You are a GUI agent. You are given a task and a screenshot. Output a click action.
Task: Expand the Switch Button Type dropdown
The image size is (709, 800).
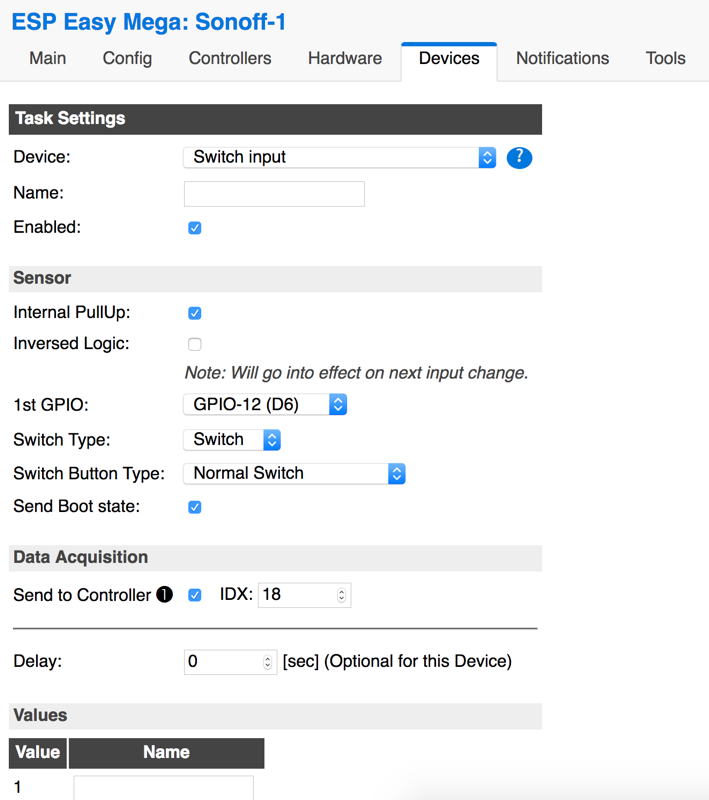click(x=294, y=473)
